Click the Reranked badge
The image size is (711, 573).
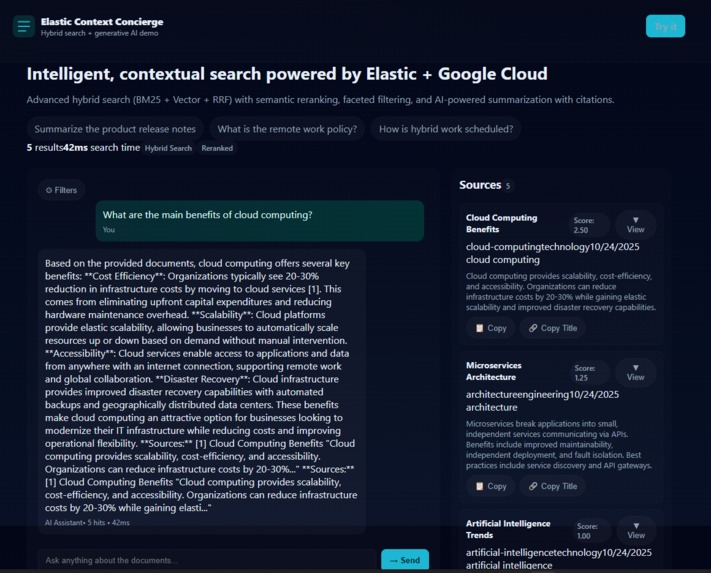point(217,148)
